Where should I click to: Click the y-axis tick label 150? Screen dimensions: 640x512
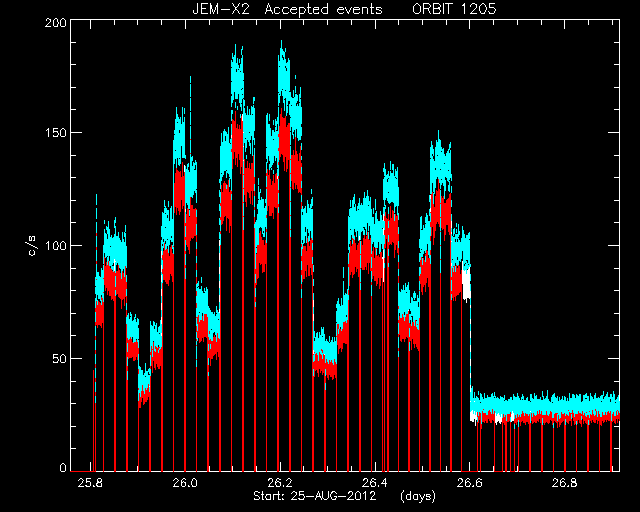(56, 133)
